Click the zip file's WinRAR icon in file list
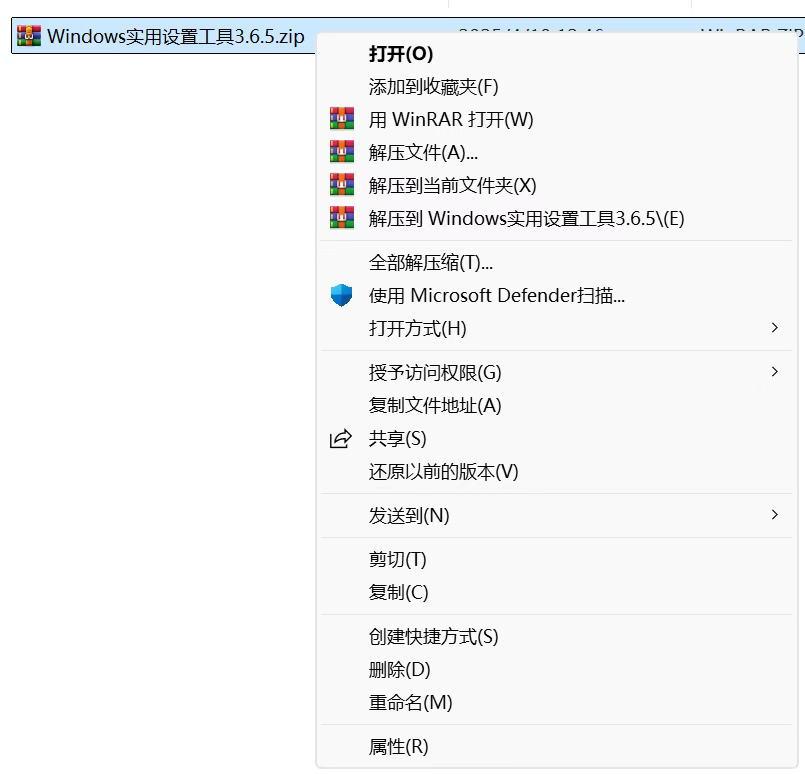 tap(30, 33)
